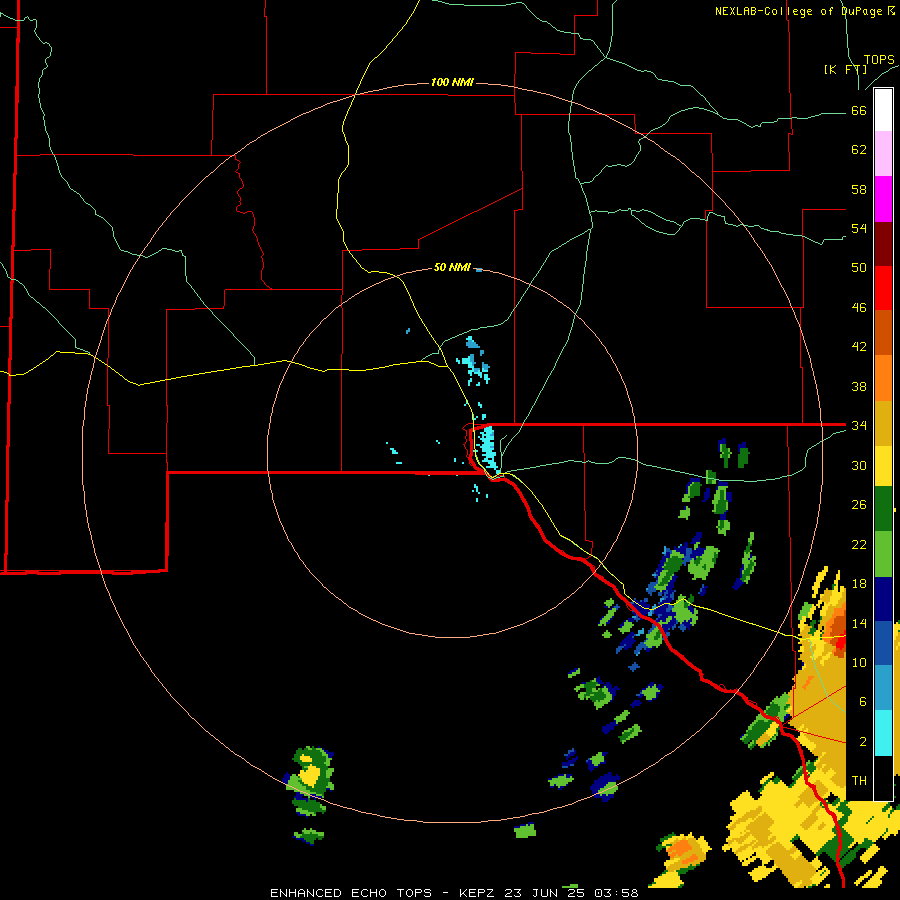Viewport: 900px width, 900px height.
Task: Select the magenta legend color band
Action: (x=883, y=199)
